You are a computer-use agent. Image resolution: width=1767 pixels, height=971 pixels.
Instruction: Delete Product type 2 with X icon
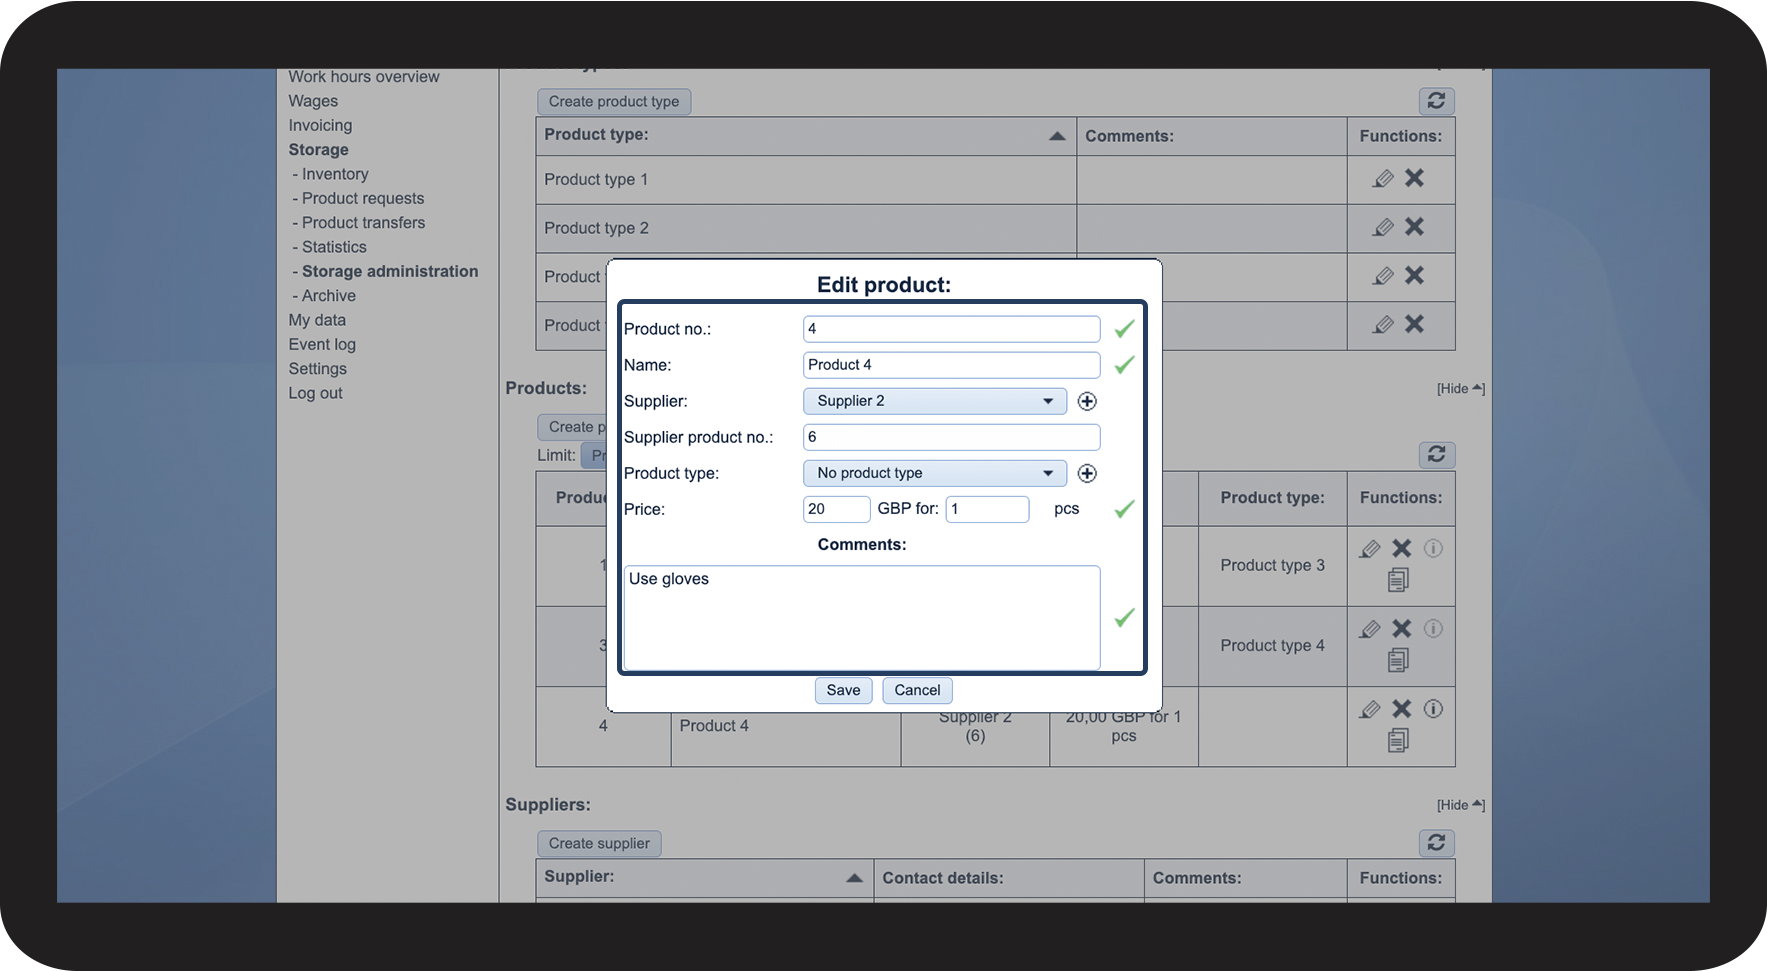[x=1414, y=227]
